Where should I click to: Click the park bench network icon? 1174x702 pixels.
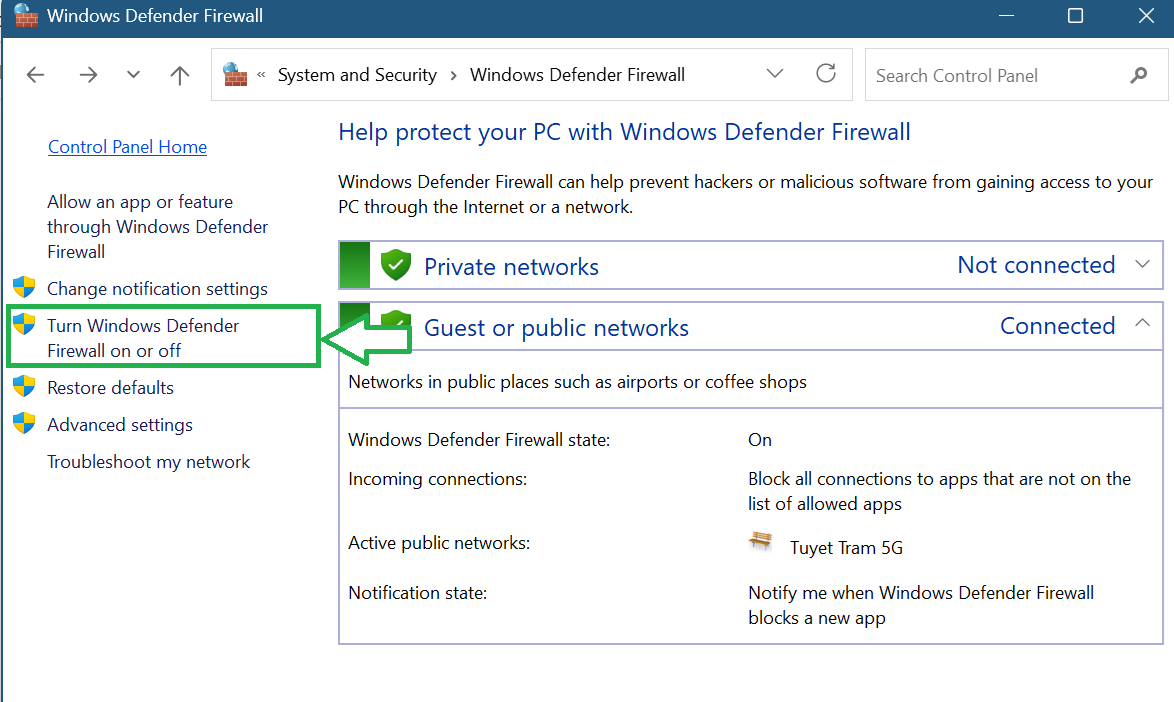pos(760,541)
